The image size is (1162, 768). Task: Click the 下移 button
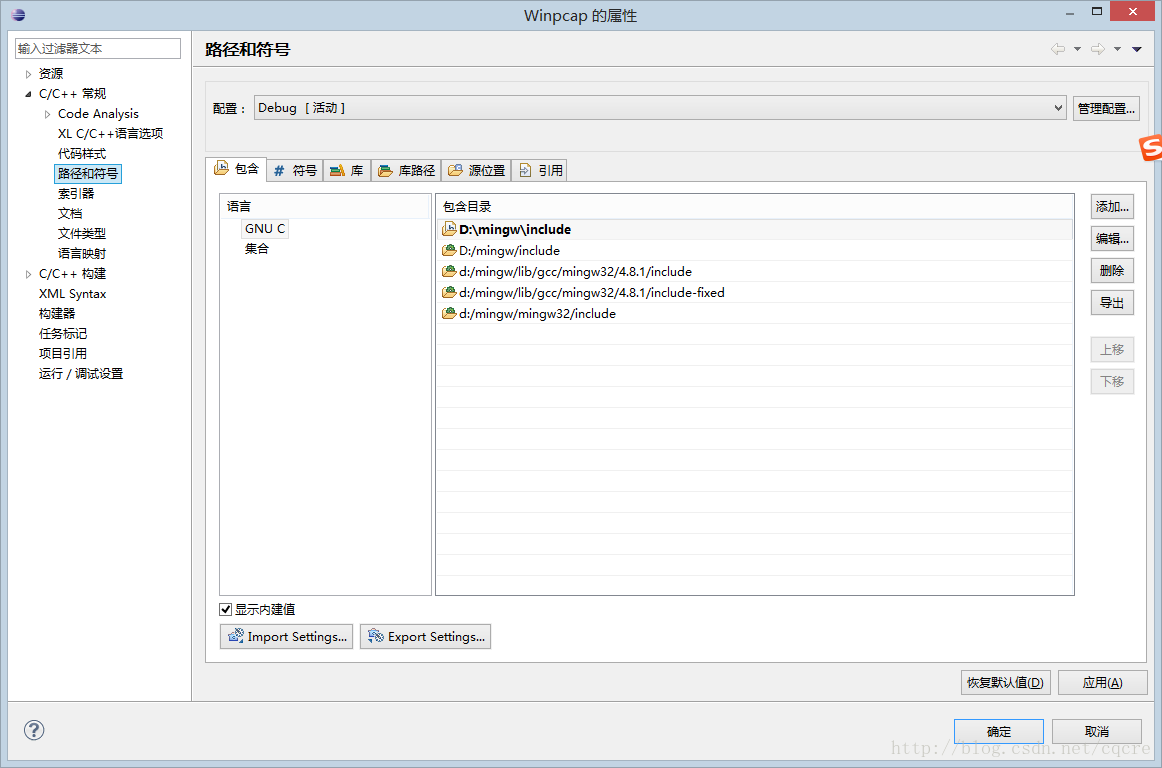coord(1112,381)
